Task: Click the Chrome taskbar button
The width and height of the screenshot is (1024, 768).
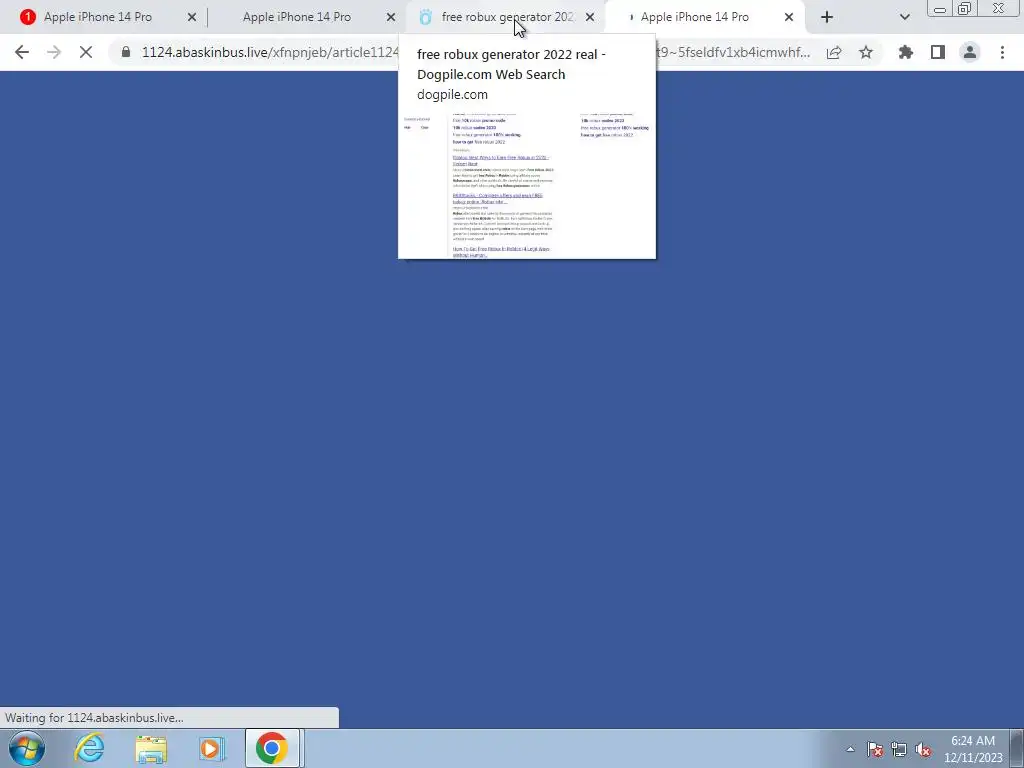Action: click(272, 748)
